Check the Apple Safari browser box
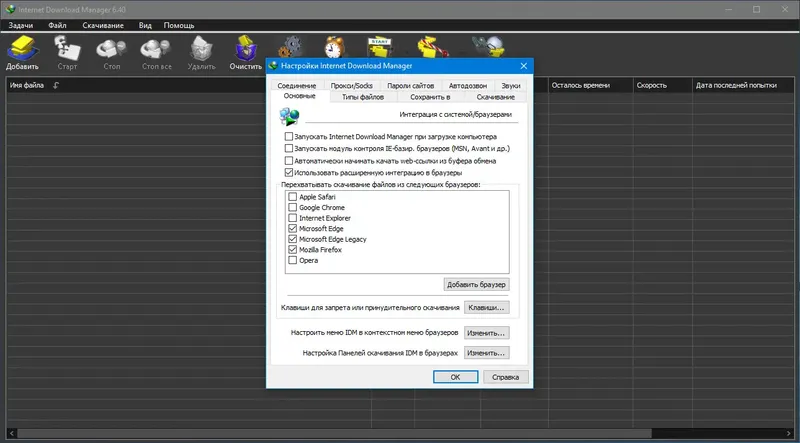Image resolution: width=800 pixels, height=443 pixels. [292, 196]
